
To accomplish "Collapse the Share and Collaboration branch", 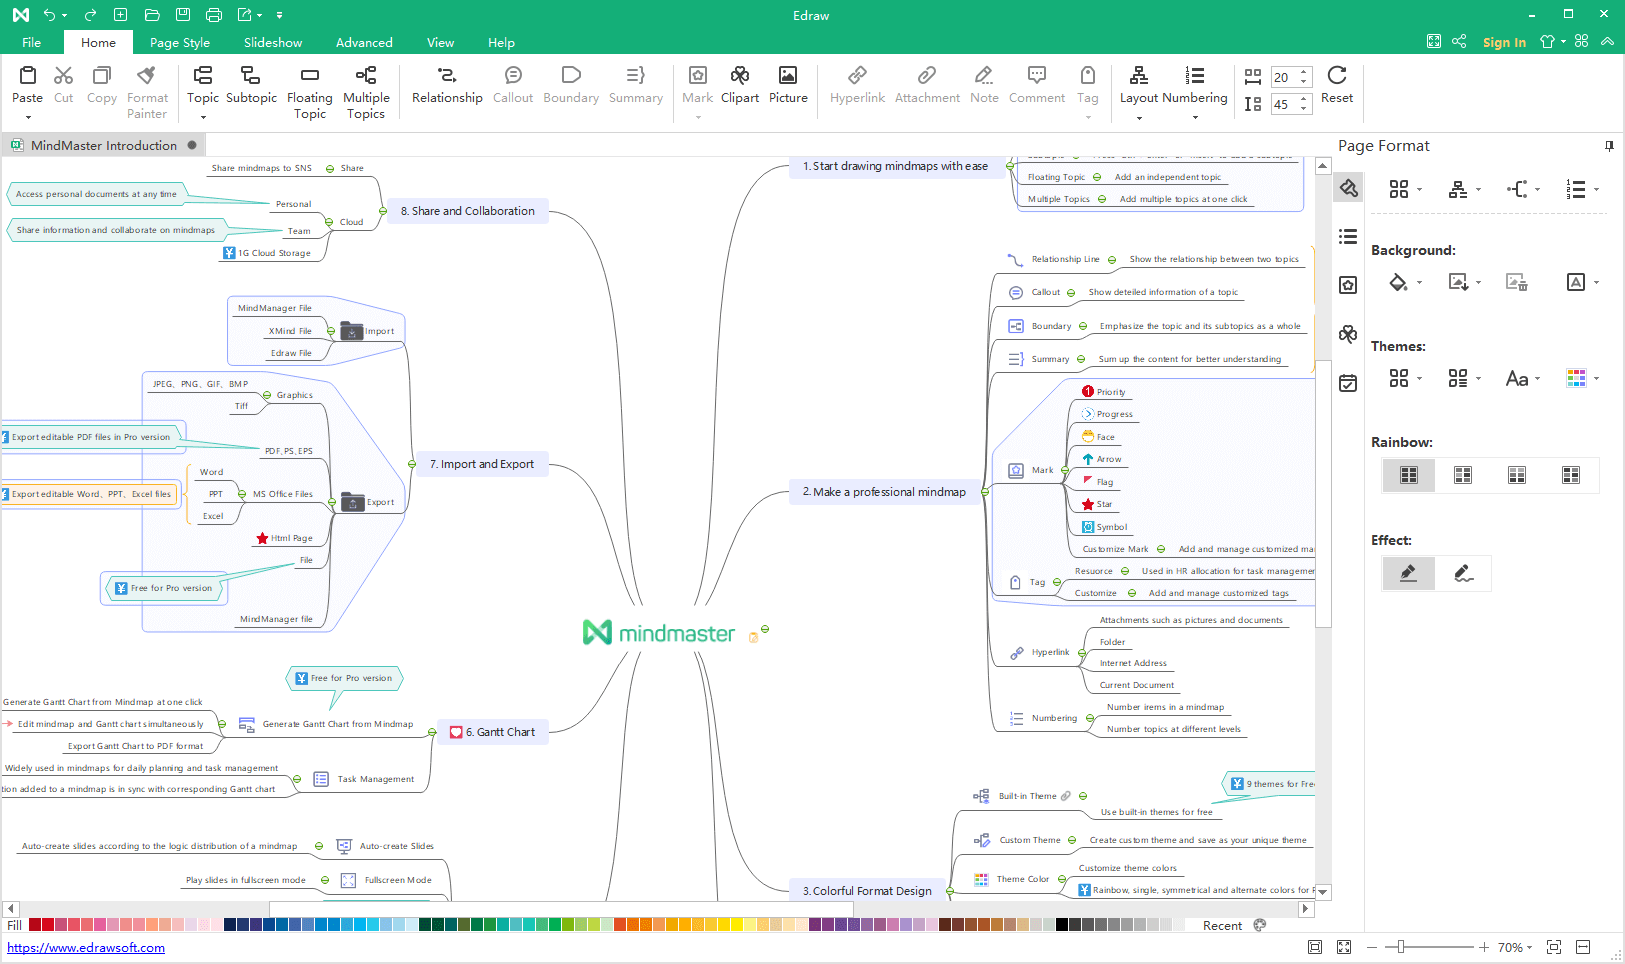I will coord(383,211).
